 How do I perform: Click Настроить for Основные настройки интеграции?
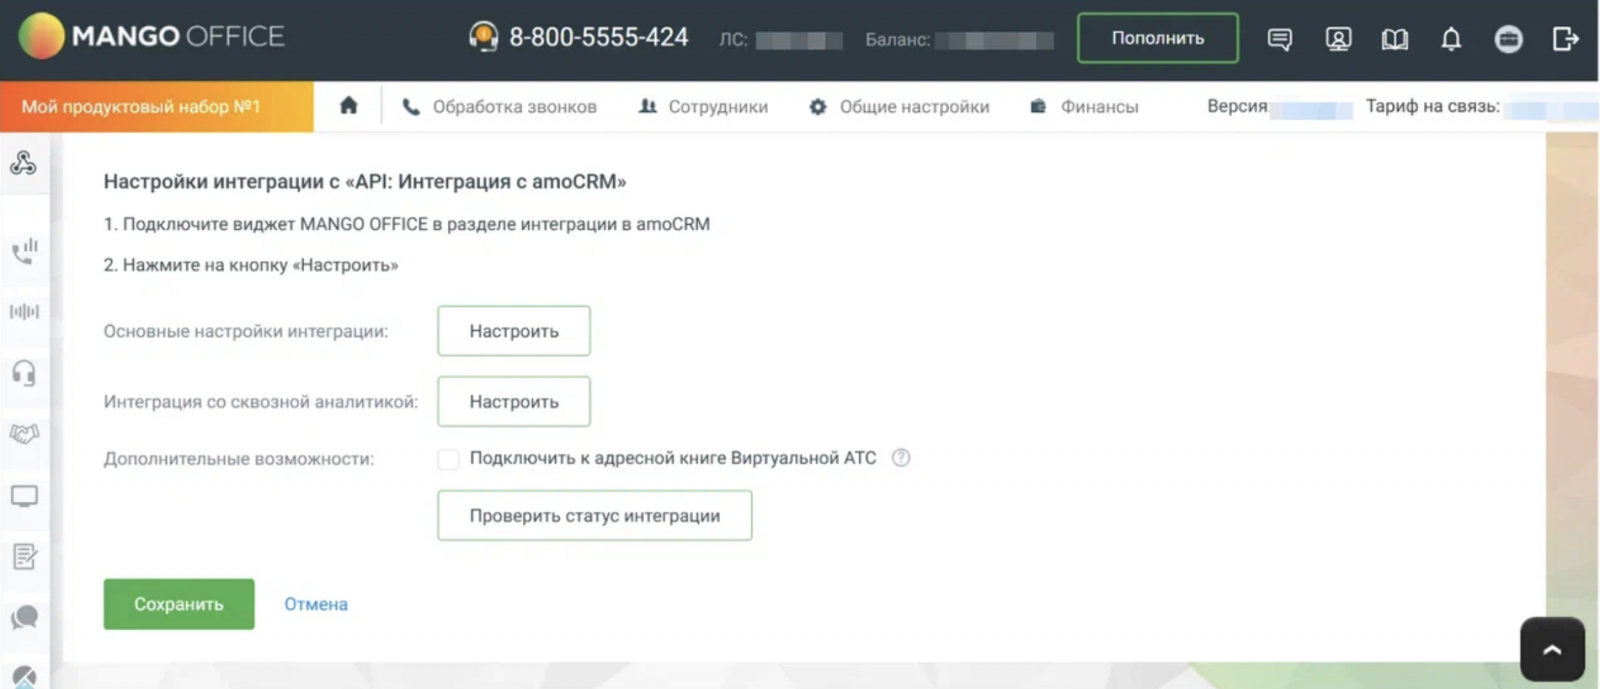click(514, 331)
